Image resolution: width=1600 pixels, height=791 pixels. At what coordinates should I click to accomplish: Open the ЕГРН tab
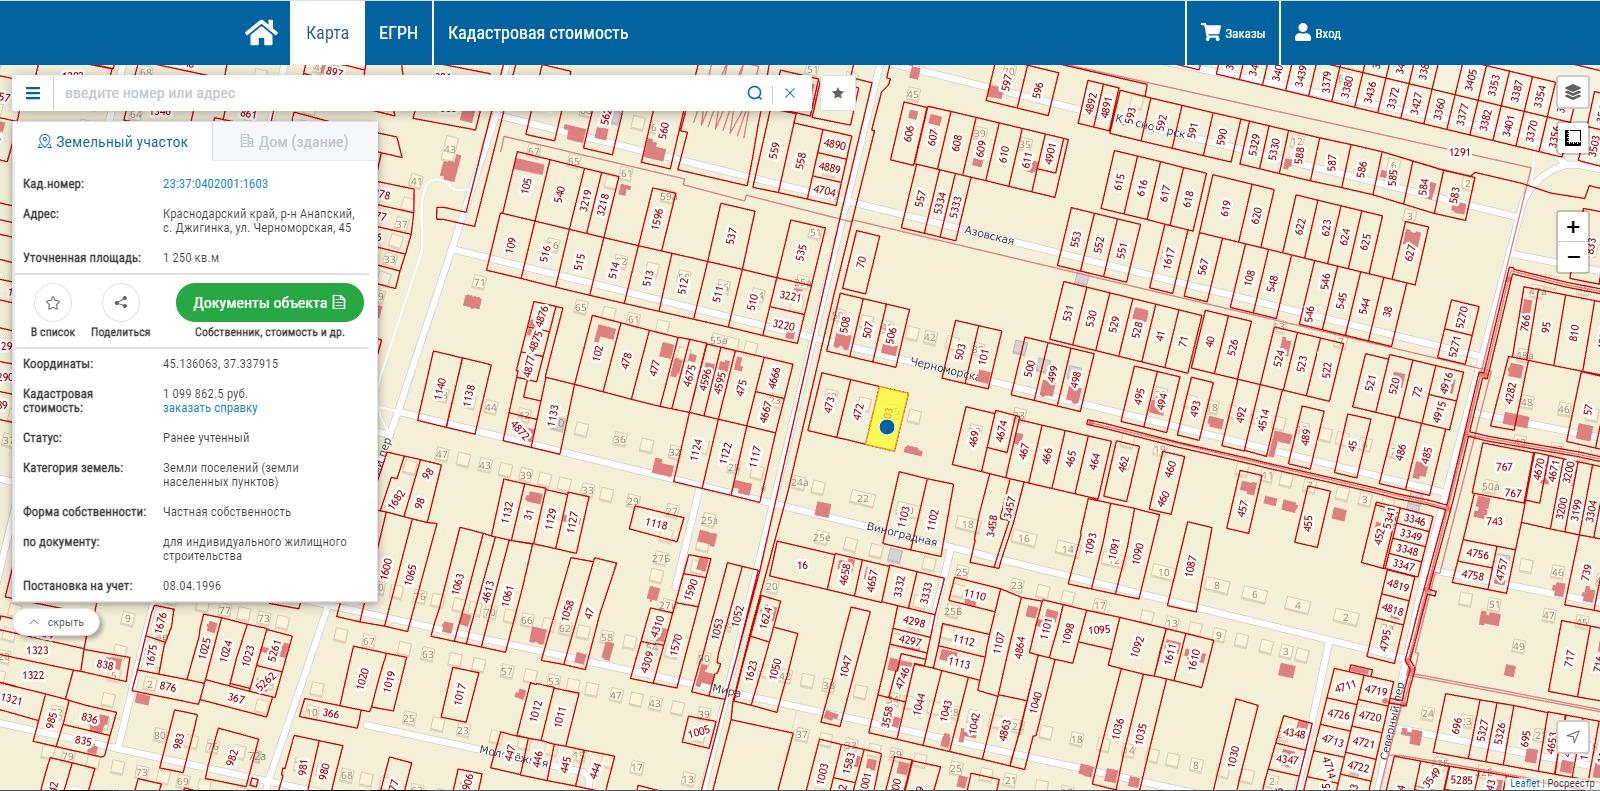[x=398, y=33]
